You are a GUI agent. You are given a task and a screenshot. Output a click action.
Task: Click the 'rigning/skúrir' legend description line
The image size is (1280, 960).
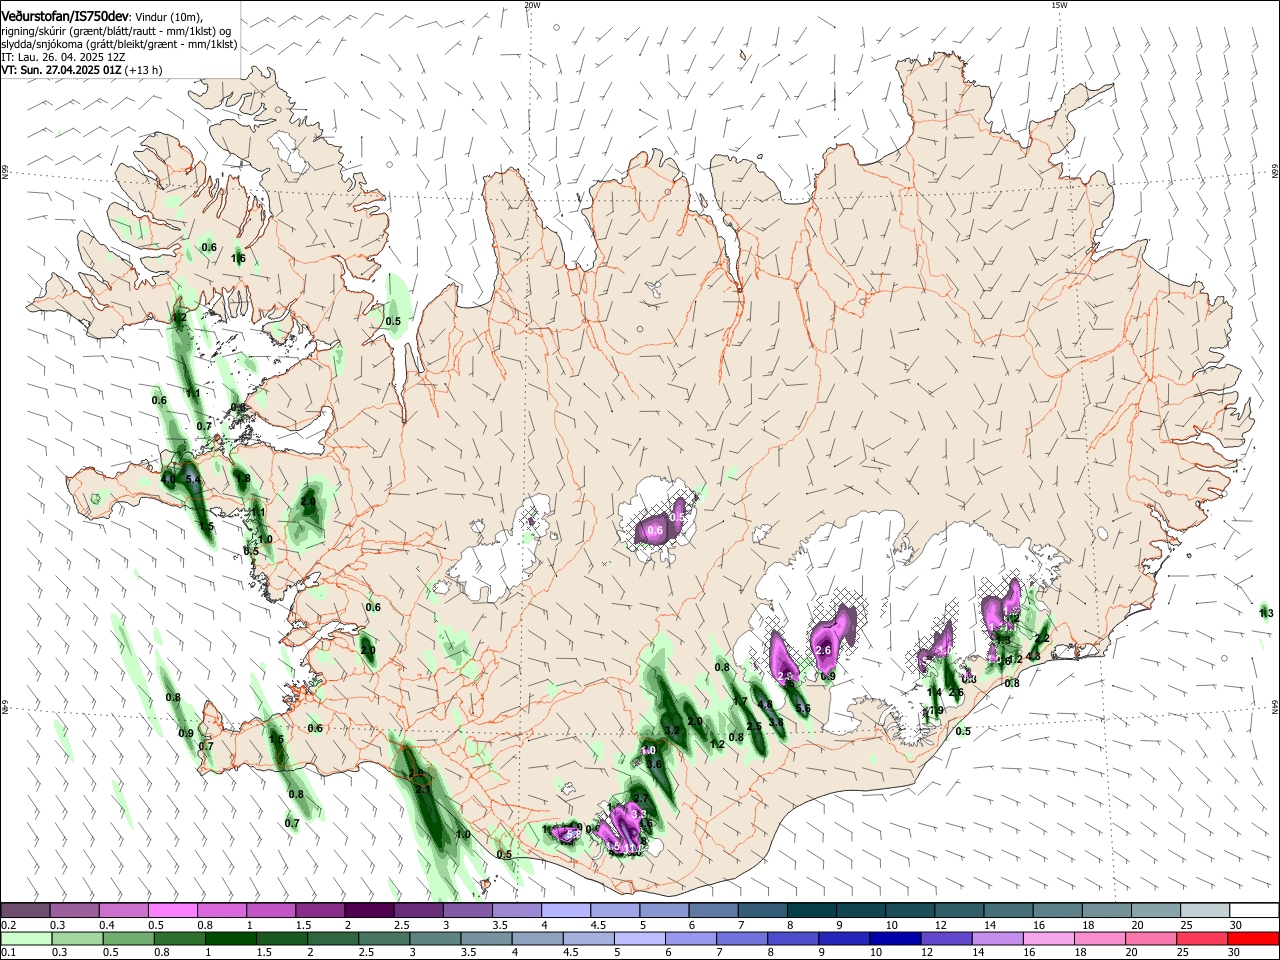tap(116, 31)
